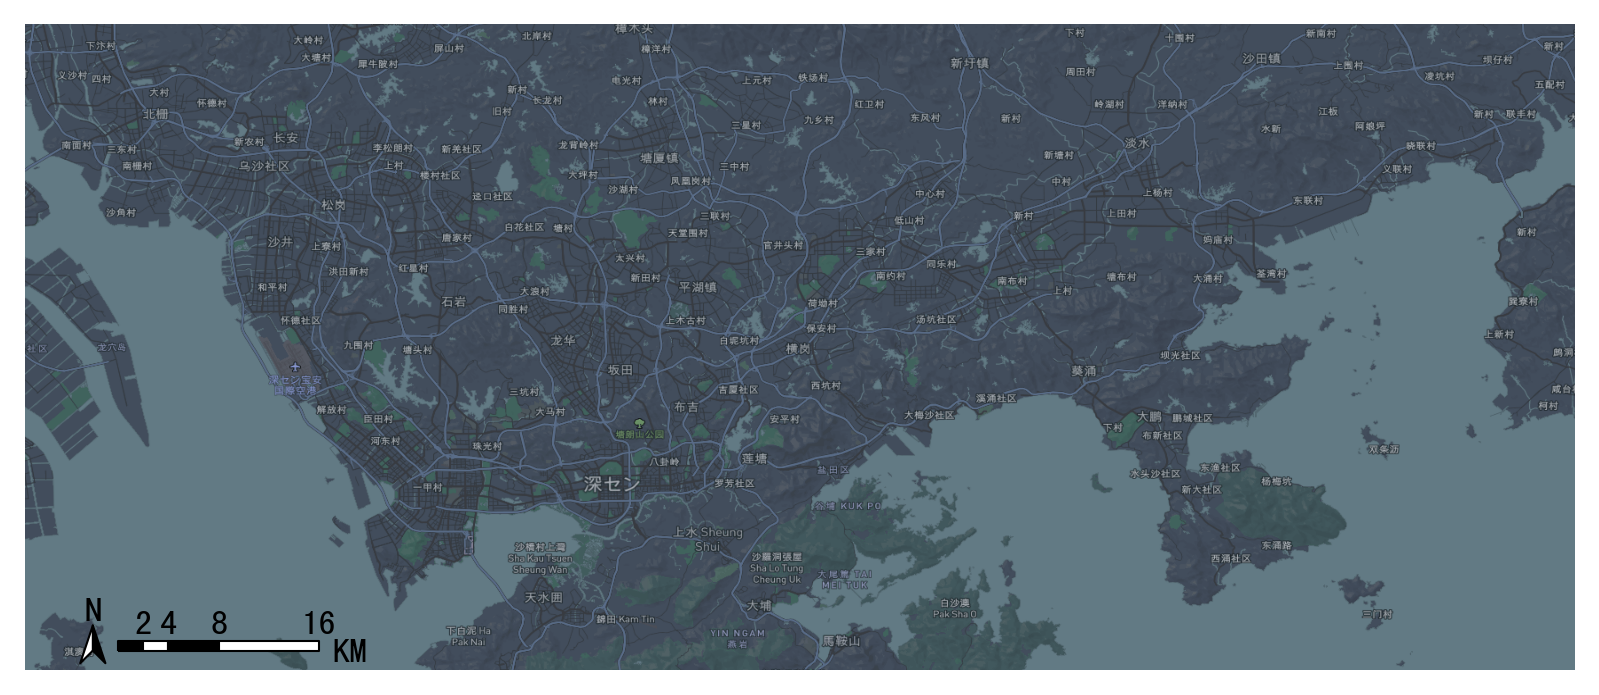Click the 天堂围村 label
The width and height of the screenshot is (1599, 695).
click(x=687, y=233)
